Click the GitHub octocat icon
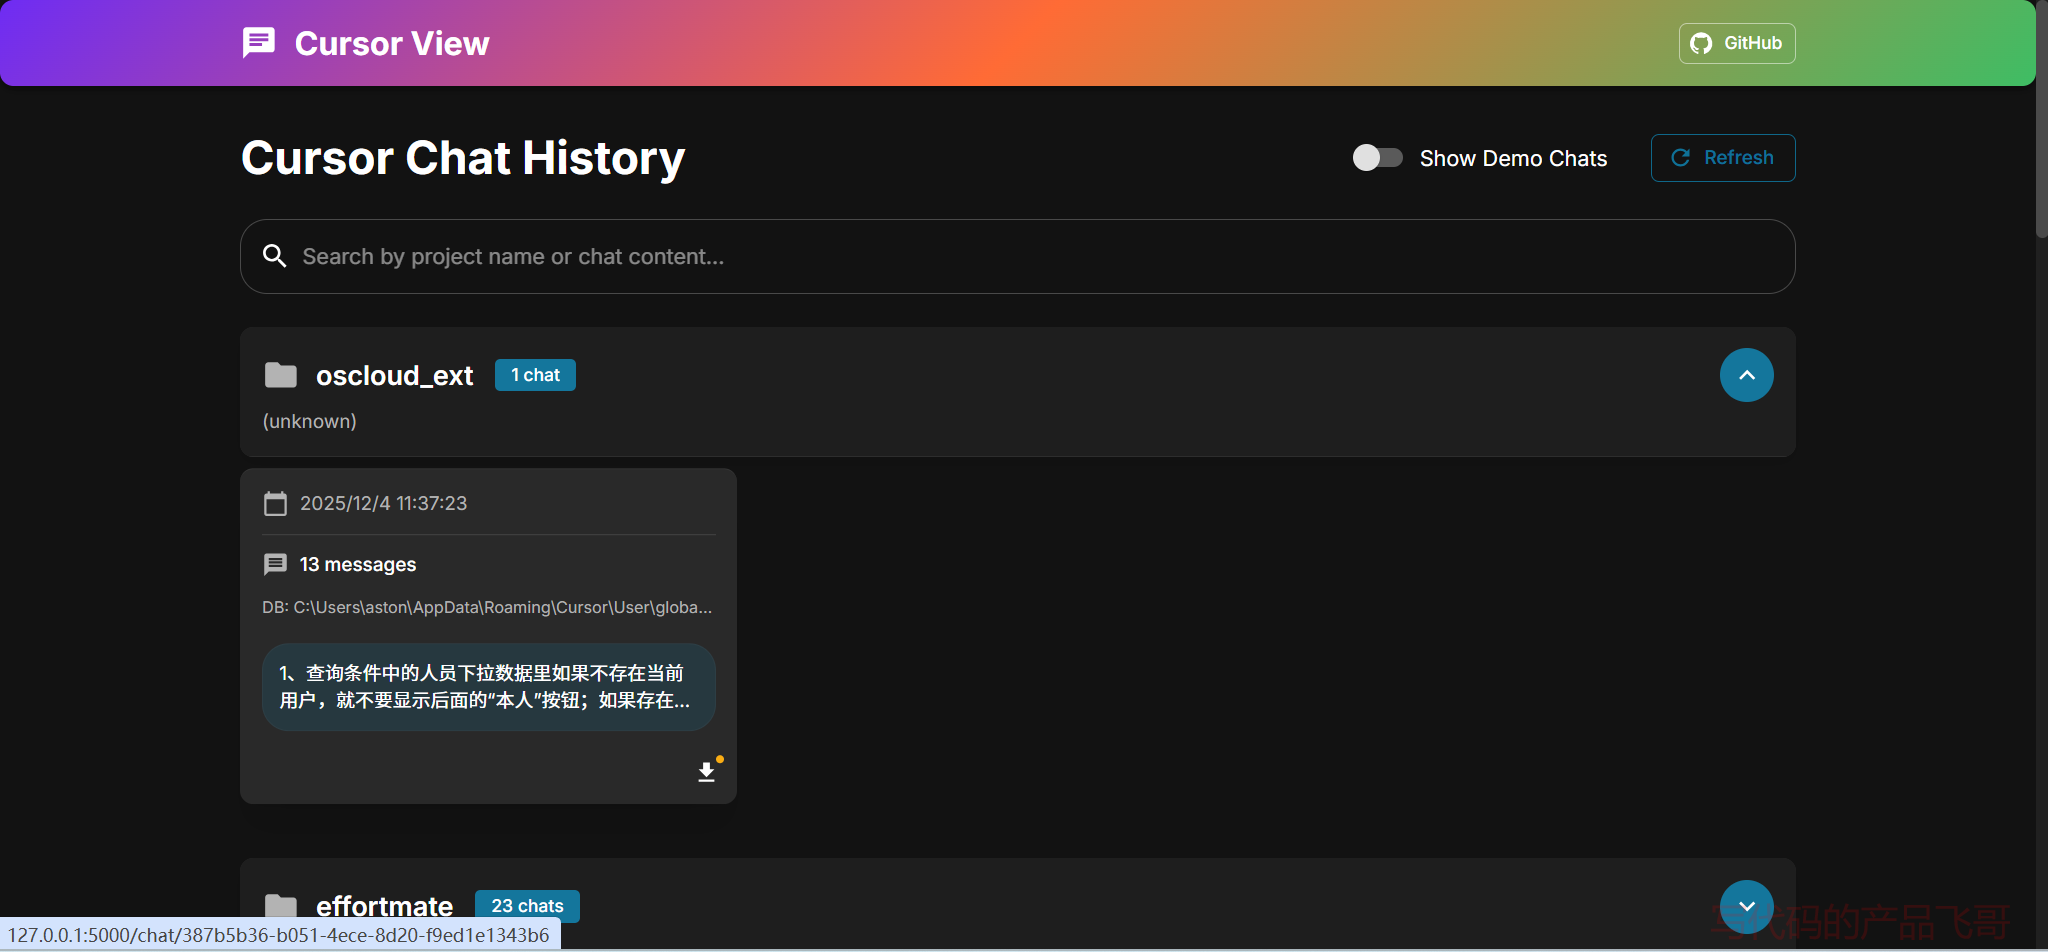Image resolution: width=2048 pixels, height=952 pixels. pos(1701,43)
